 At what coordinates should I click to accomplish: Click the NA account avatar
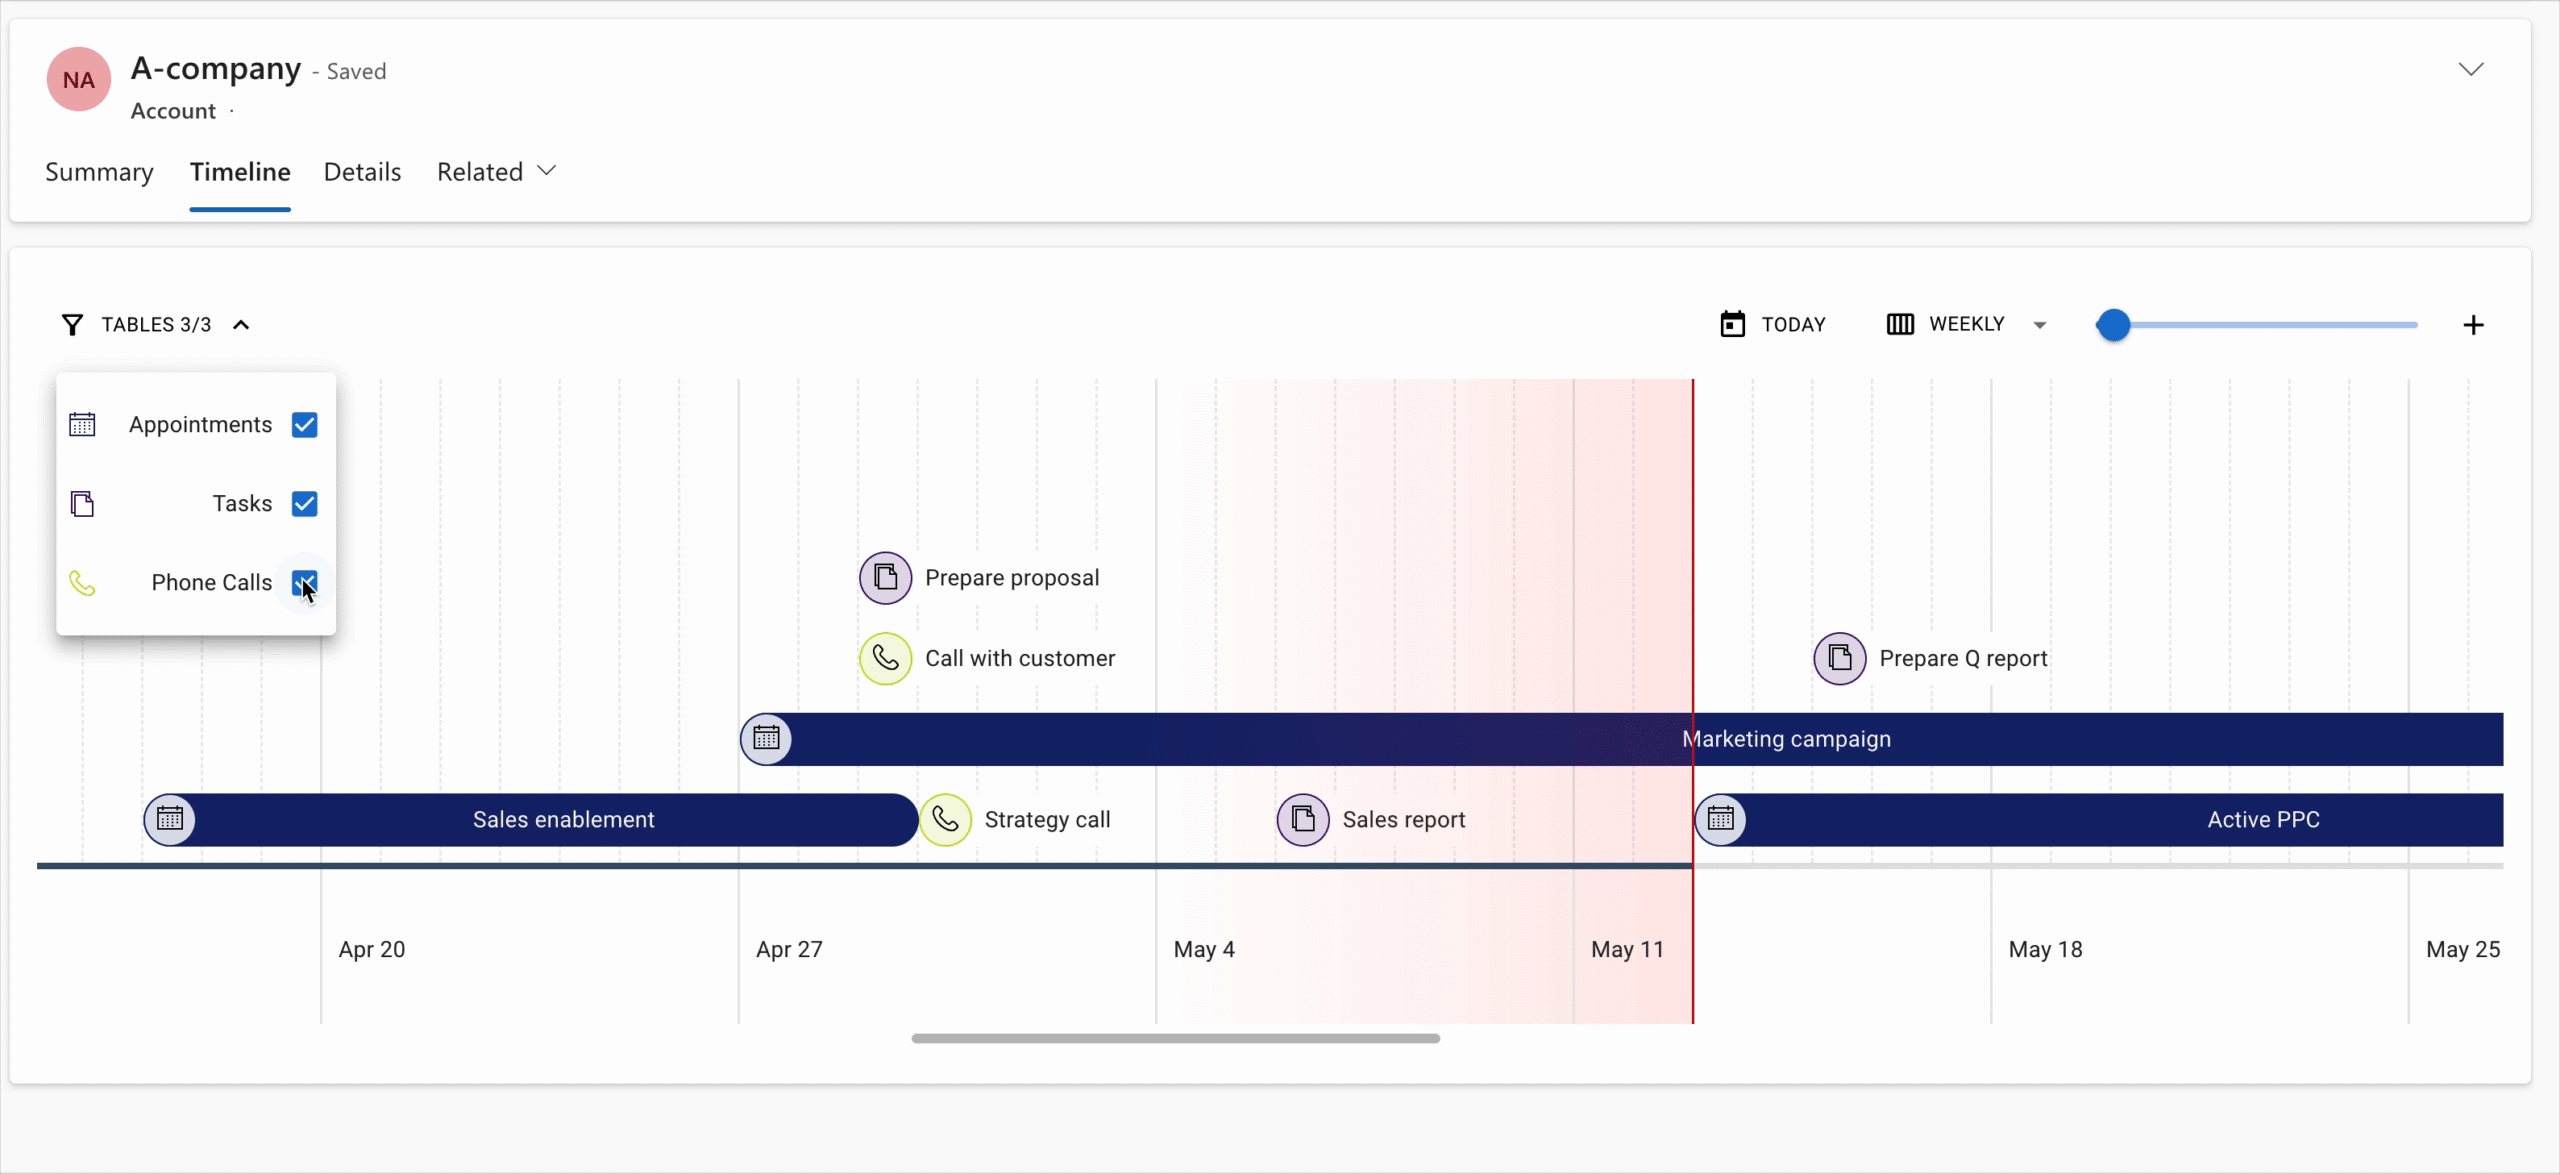(x=79, y=79)
